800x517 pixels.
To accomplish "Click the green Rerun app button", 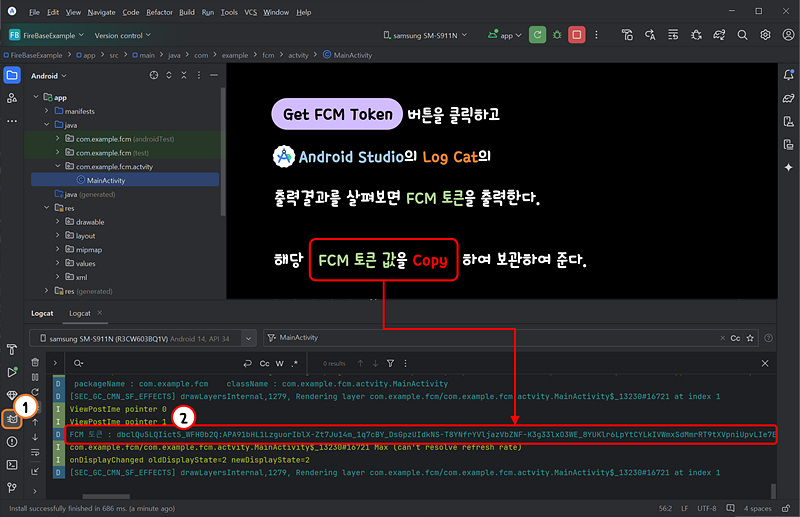I will click(537, 35).
